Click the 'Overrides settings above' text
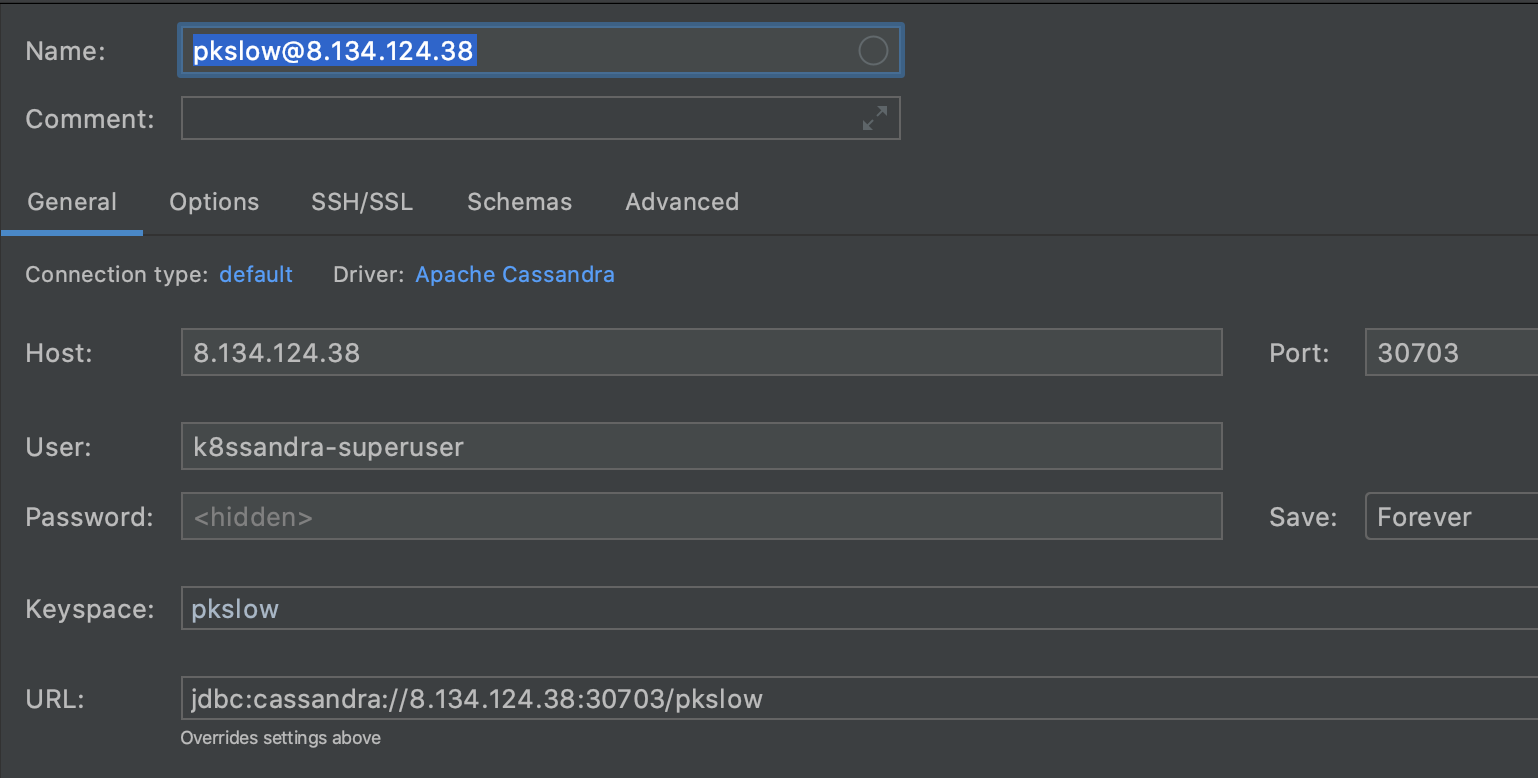Viewport: 1538px width, 778px height. [280, 738]
